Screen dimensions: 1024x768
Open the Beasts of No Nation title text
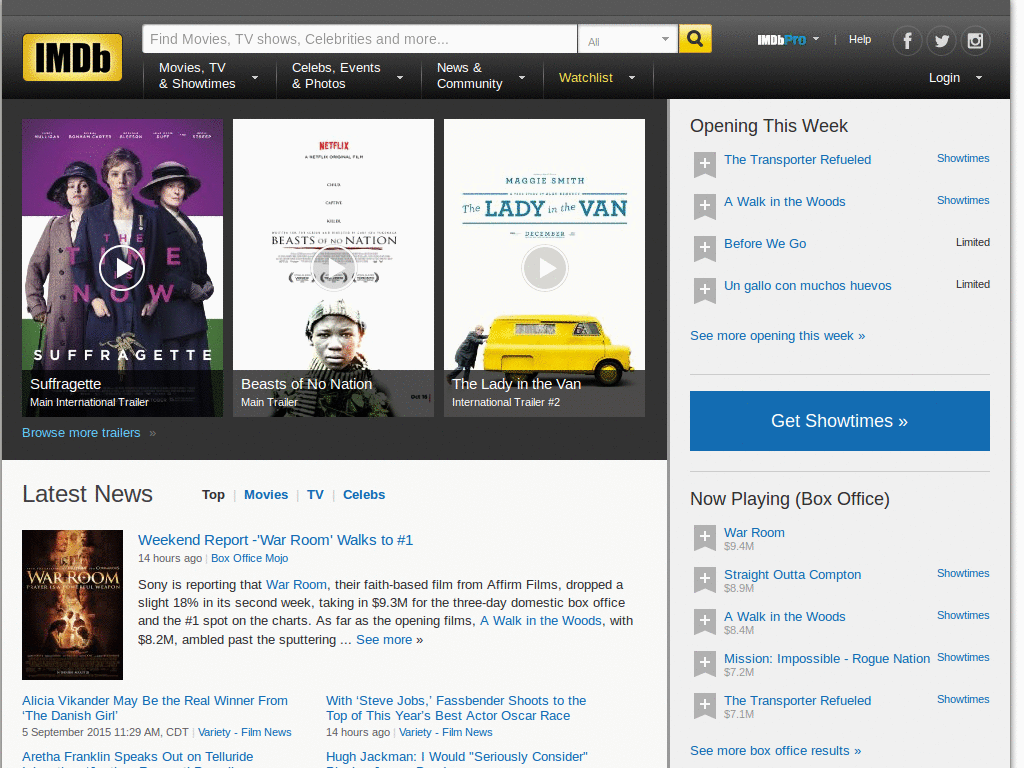coord(306,384)
